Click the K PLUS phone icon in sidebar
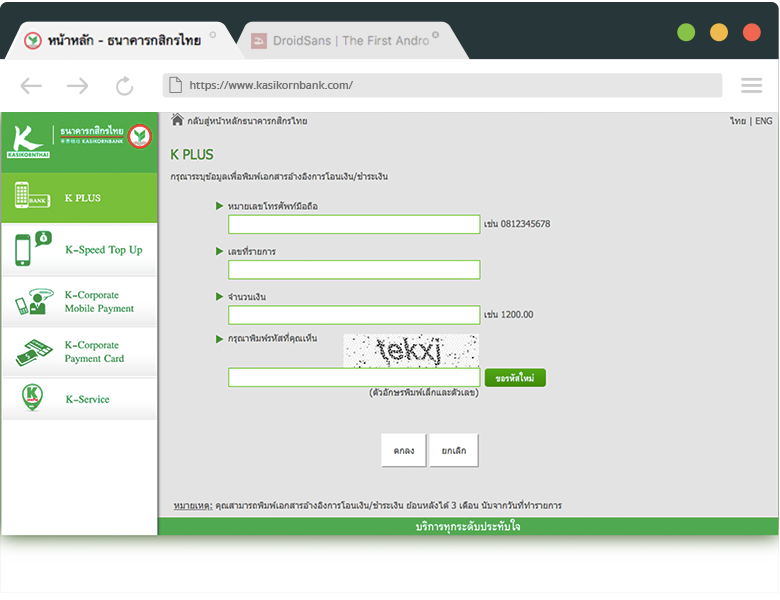Viewport: 780px width, 600px height. pyautogui.click(x=32, y=197)
